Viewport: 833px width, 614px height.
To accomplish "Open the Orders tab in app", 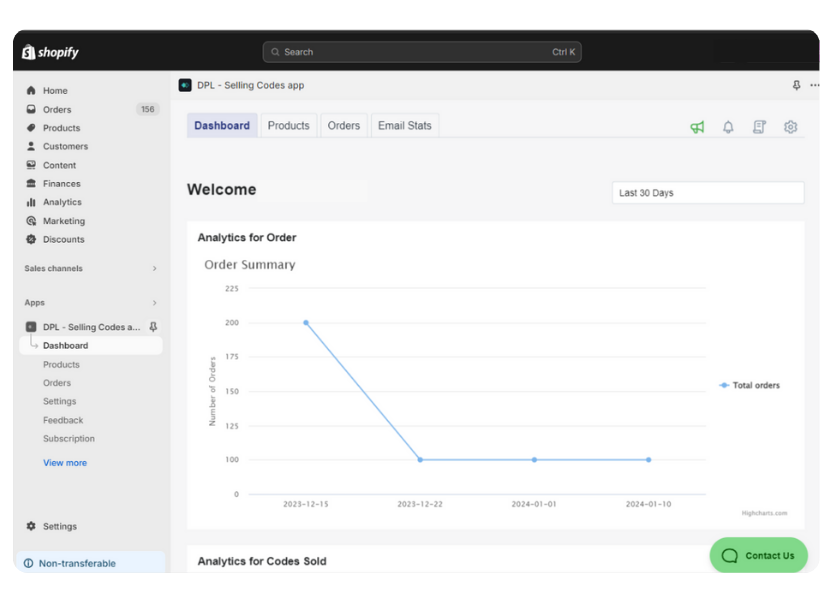I will 343,126.
